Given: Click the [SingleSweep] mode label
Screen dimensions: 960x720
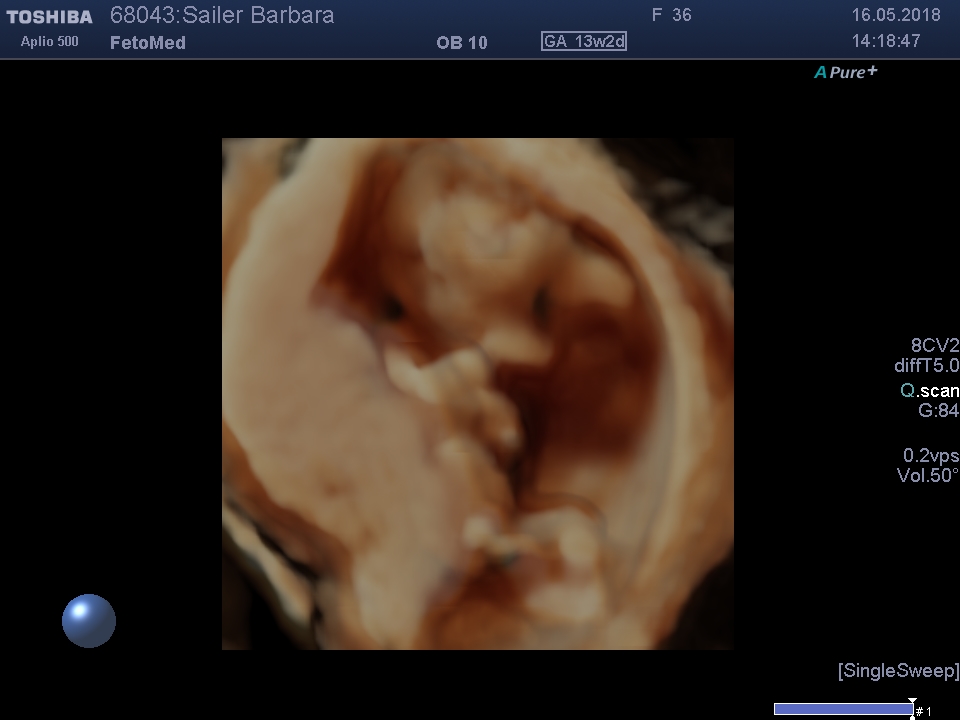Looking at the screenshot, I should pos(898,670).
